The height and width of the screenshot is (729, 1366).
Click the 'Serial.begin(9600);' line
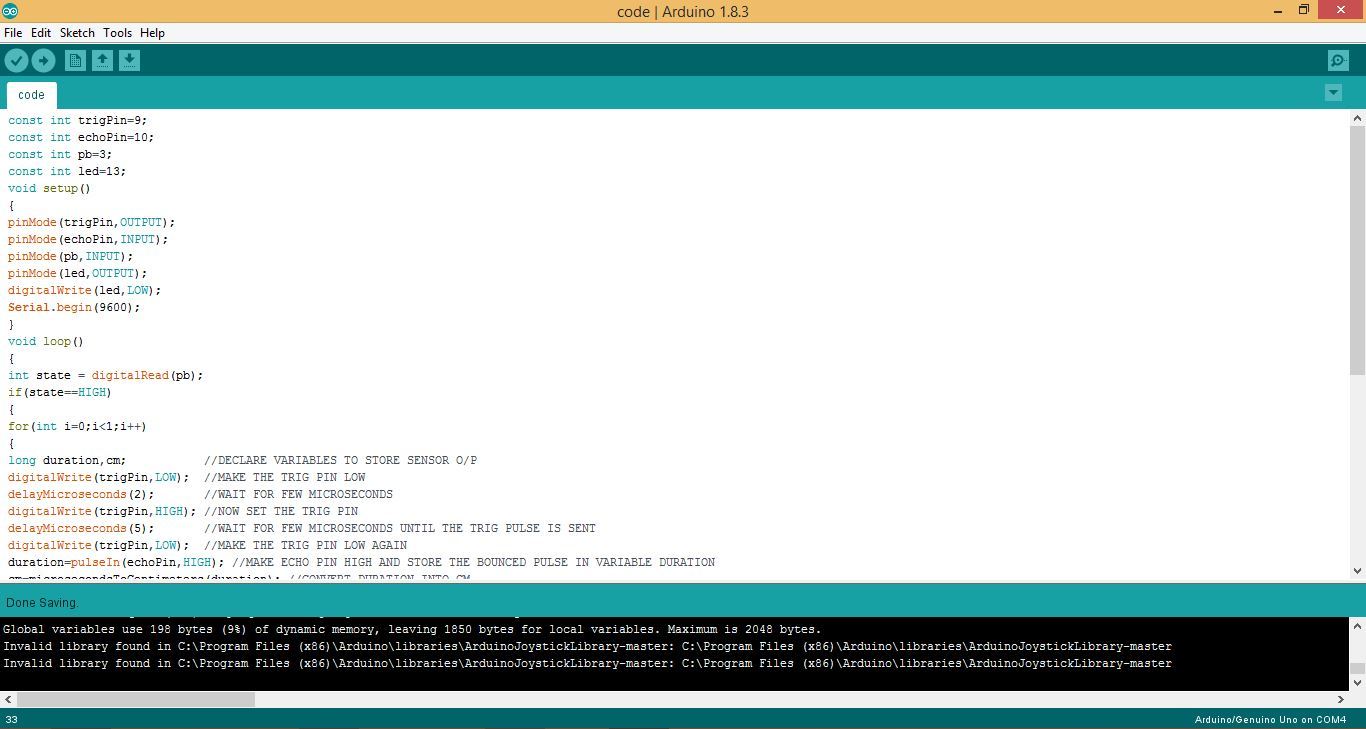coord(74,307)
